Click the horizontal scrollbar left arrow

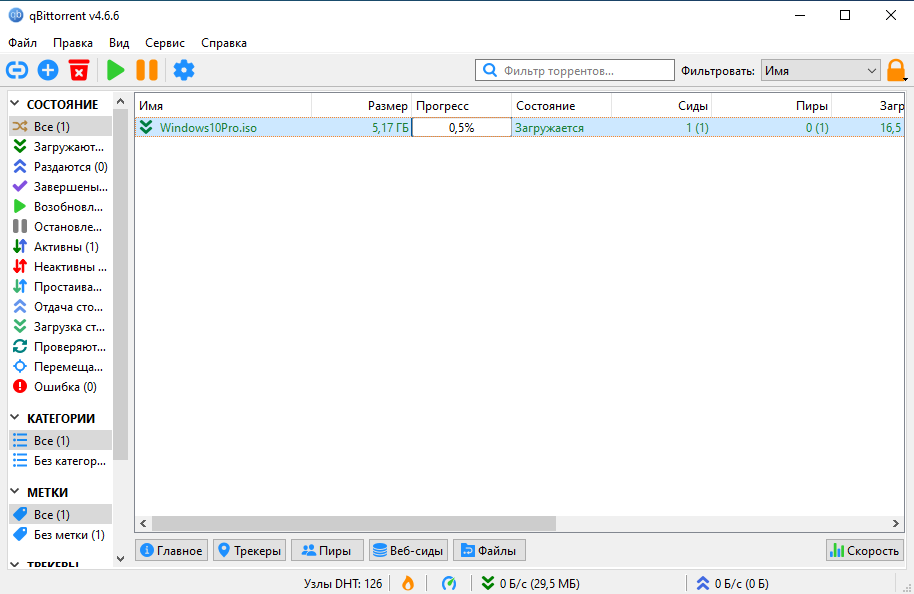point(143,523)
